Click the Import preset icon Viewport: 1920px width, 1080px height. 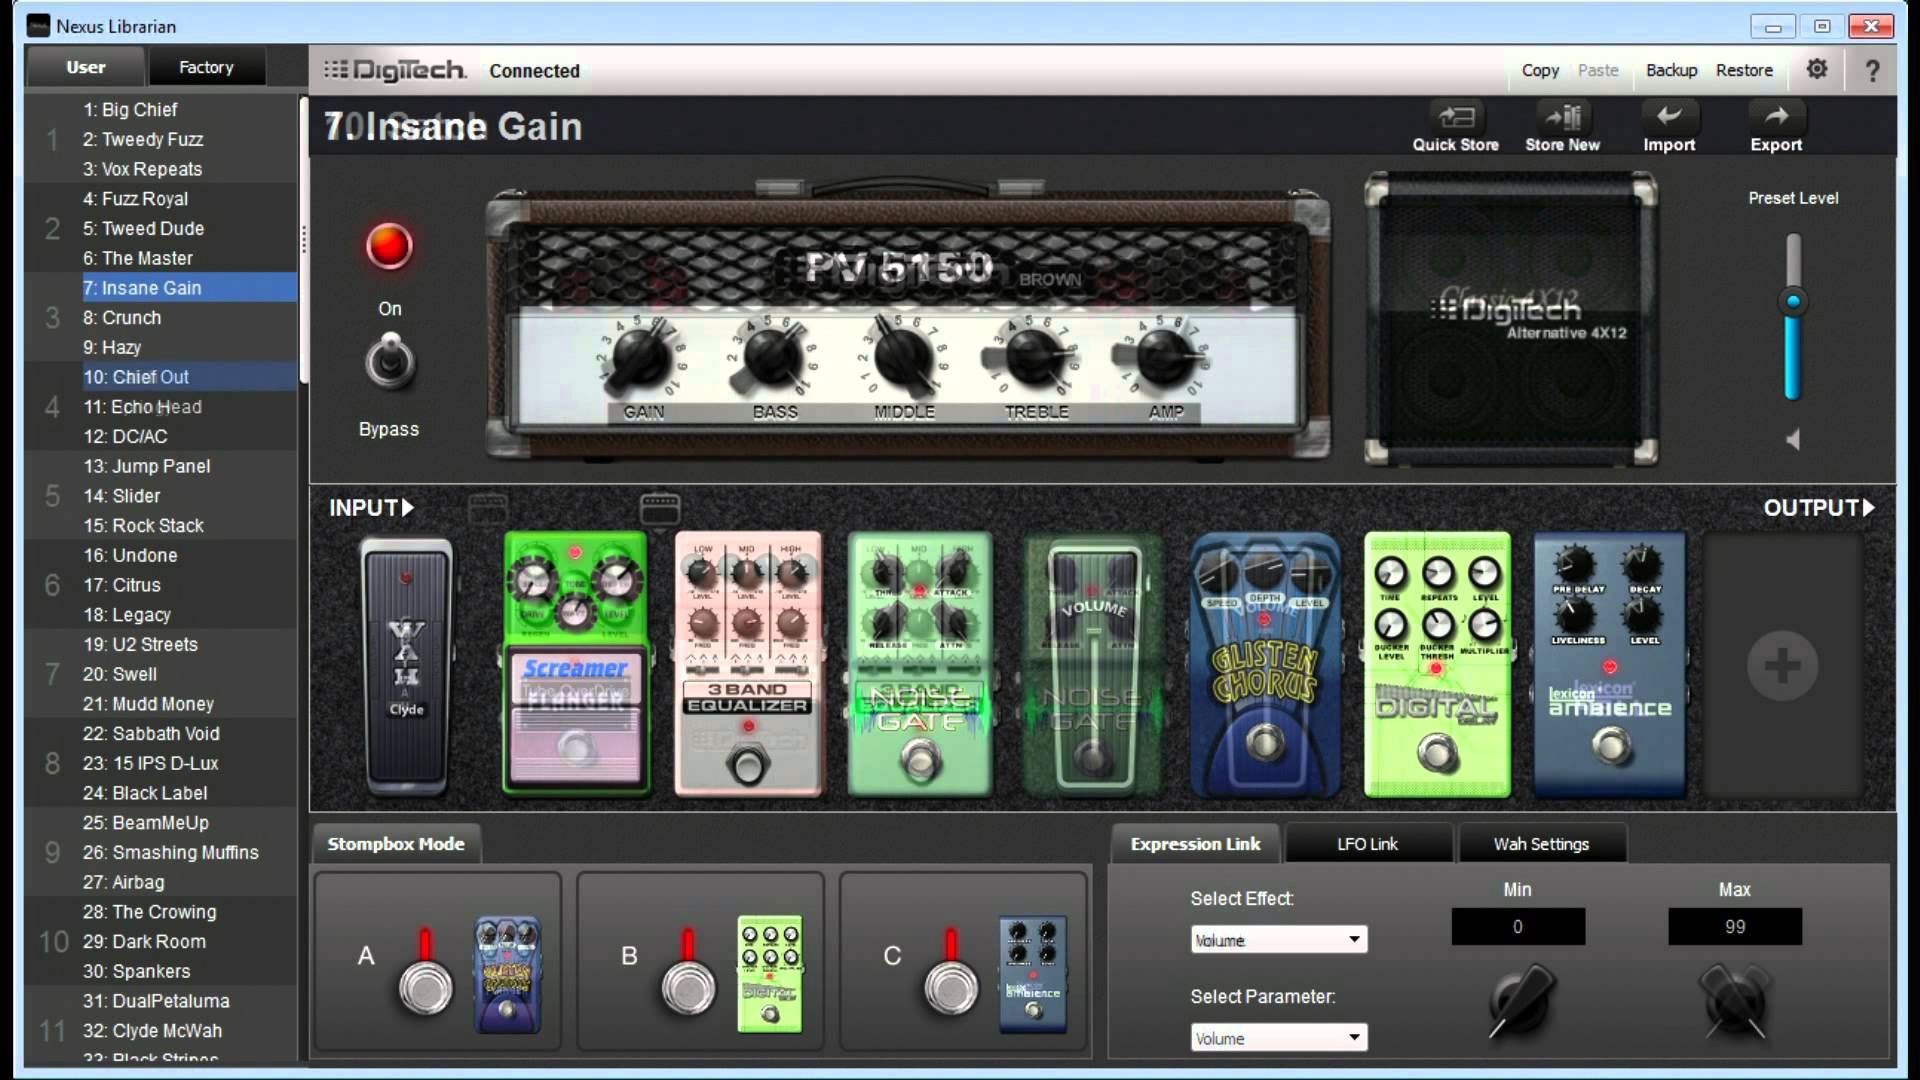coord(1669,116)
